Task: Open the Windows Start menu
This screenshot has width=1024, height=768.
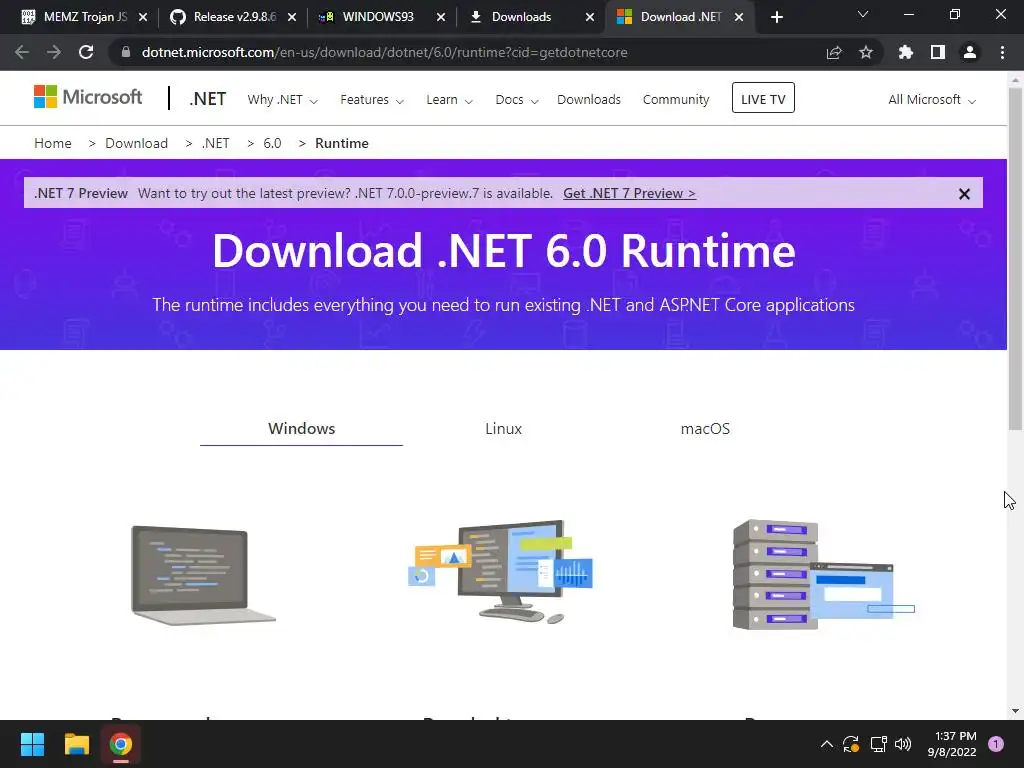Action: (32, 744)
